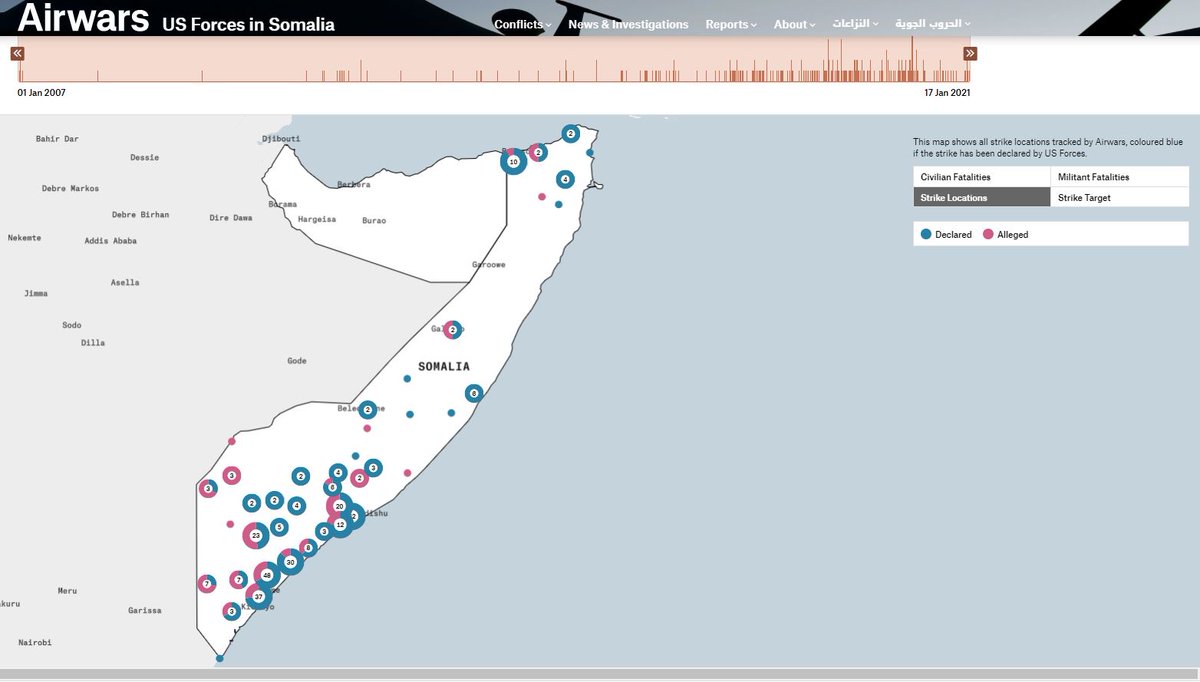Open the cluster labeled 48 on the southern coast
The image size is (1200, 682).
pos(266,574)
